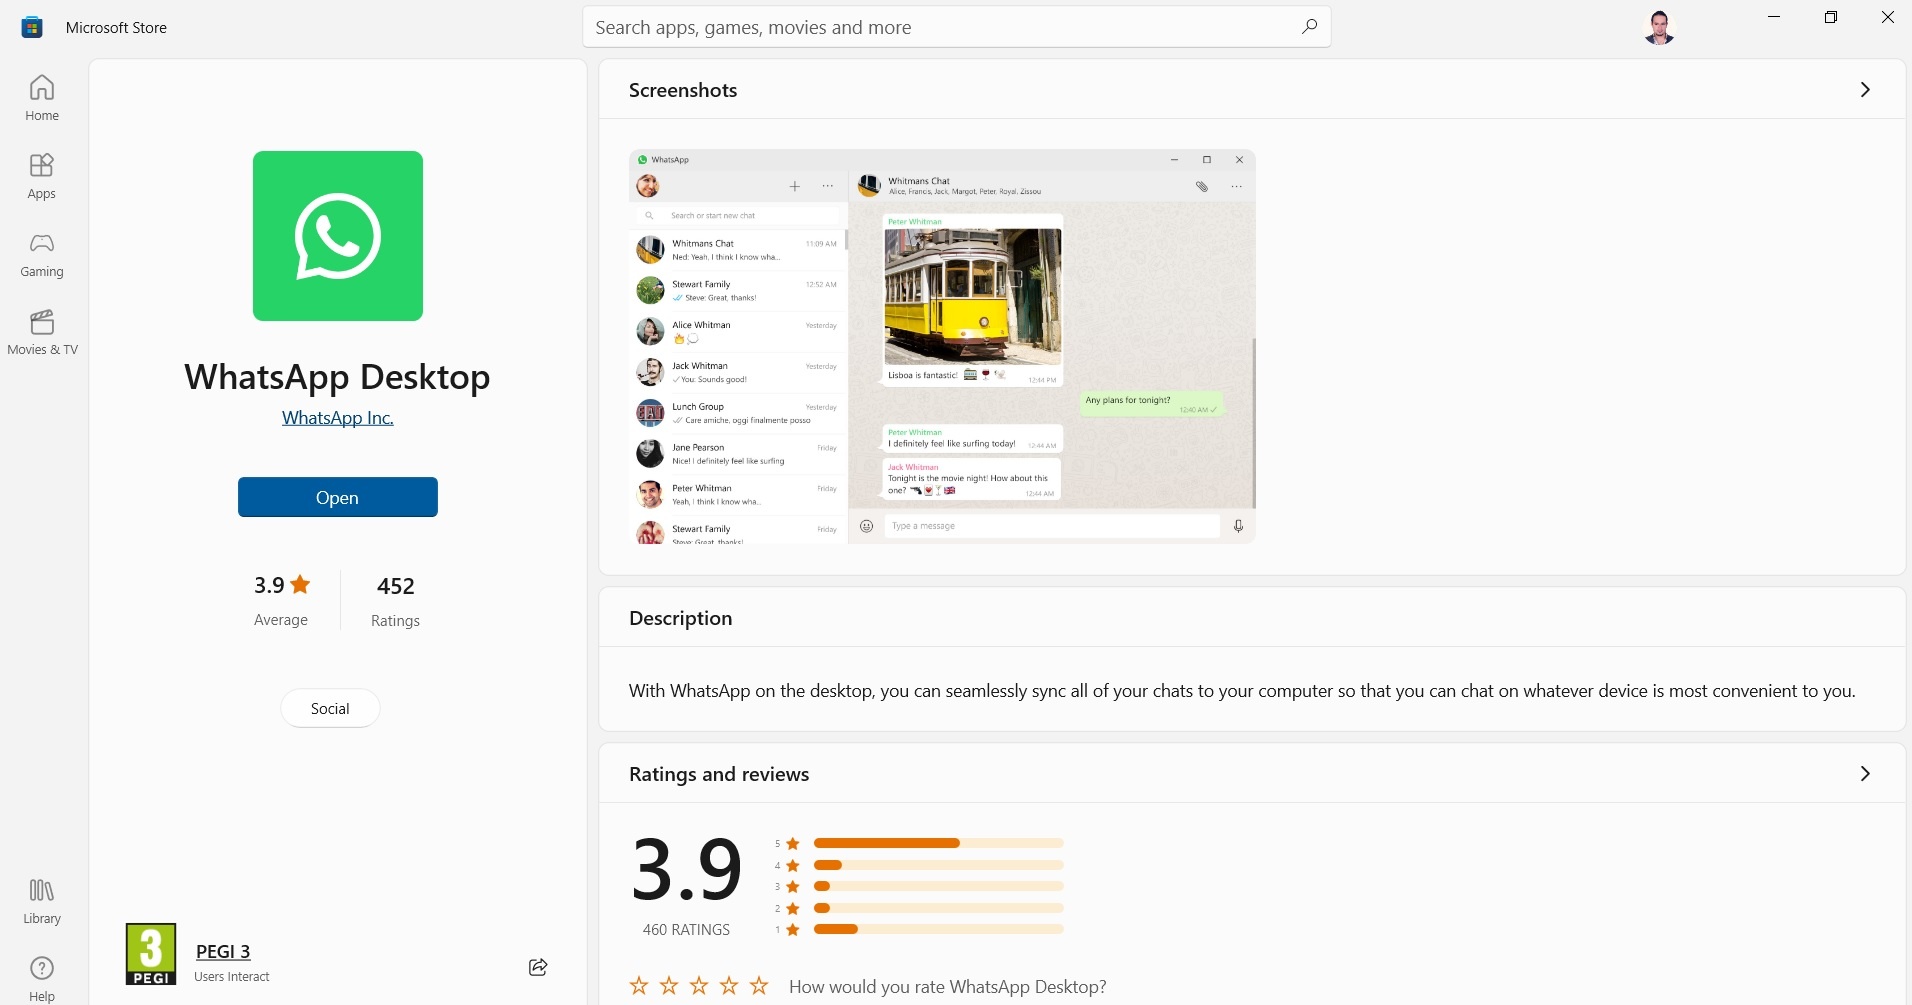Click the 2 star rating bar
The height and width of the screenshot is (1005, 1912).
click(x=939, y=908)
